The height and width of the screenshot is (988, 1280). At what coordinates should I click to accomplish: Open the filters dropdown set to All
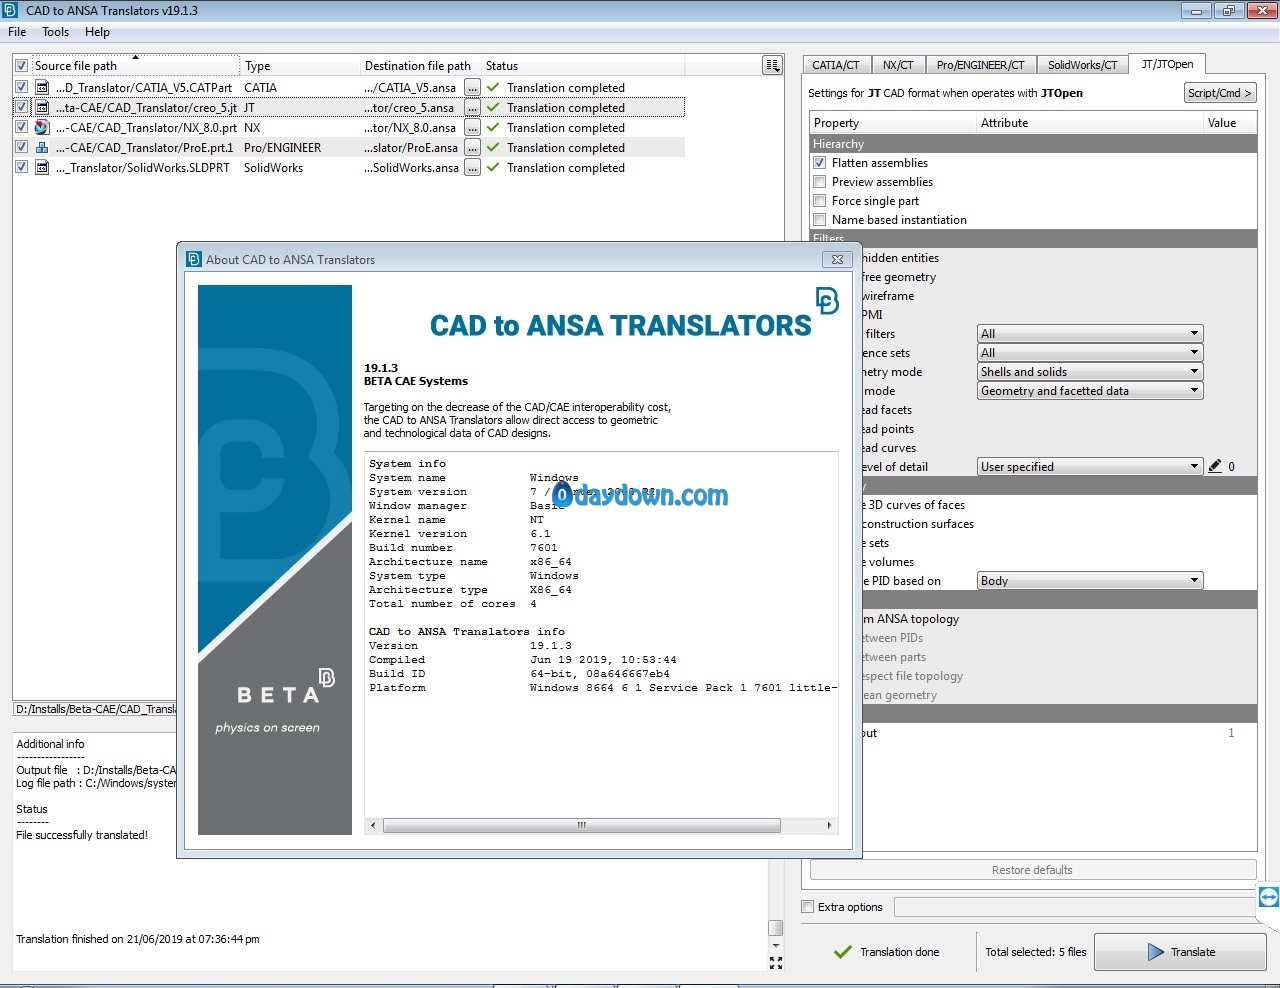tap(1090, 333)
